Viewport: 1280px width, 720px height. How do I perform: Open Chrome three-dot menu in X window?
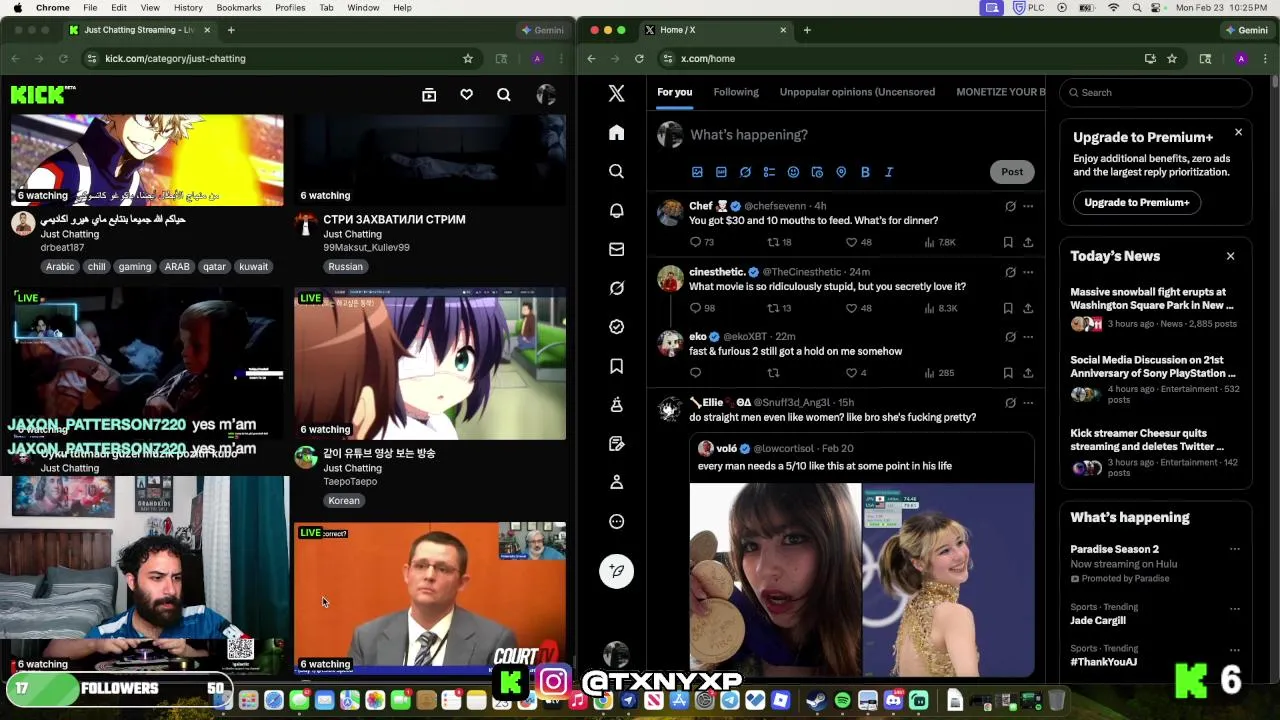[x=1266, y=59]
